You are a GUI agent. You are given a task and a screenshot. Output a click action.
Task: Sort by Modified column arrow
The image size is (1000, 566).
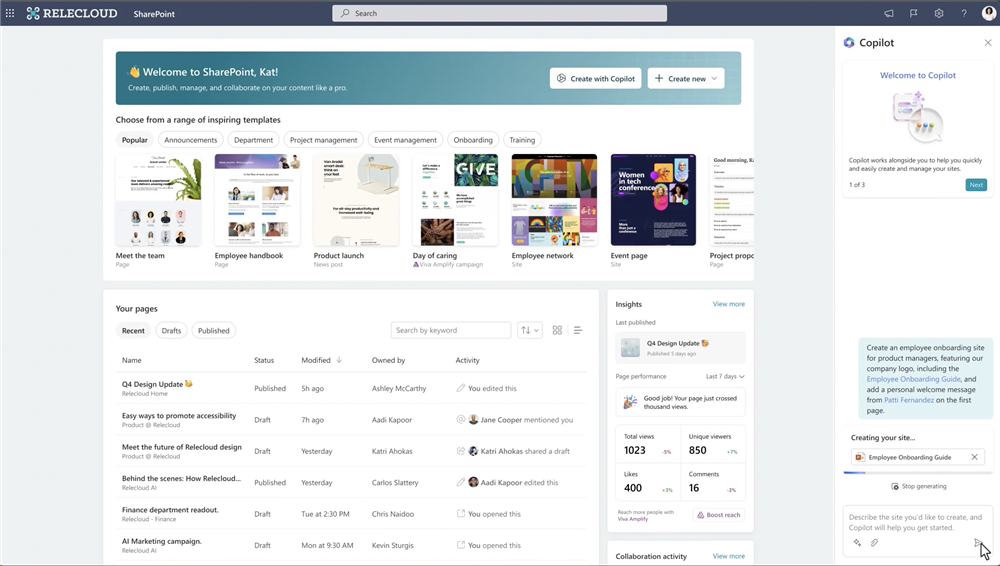(339, 360)
